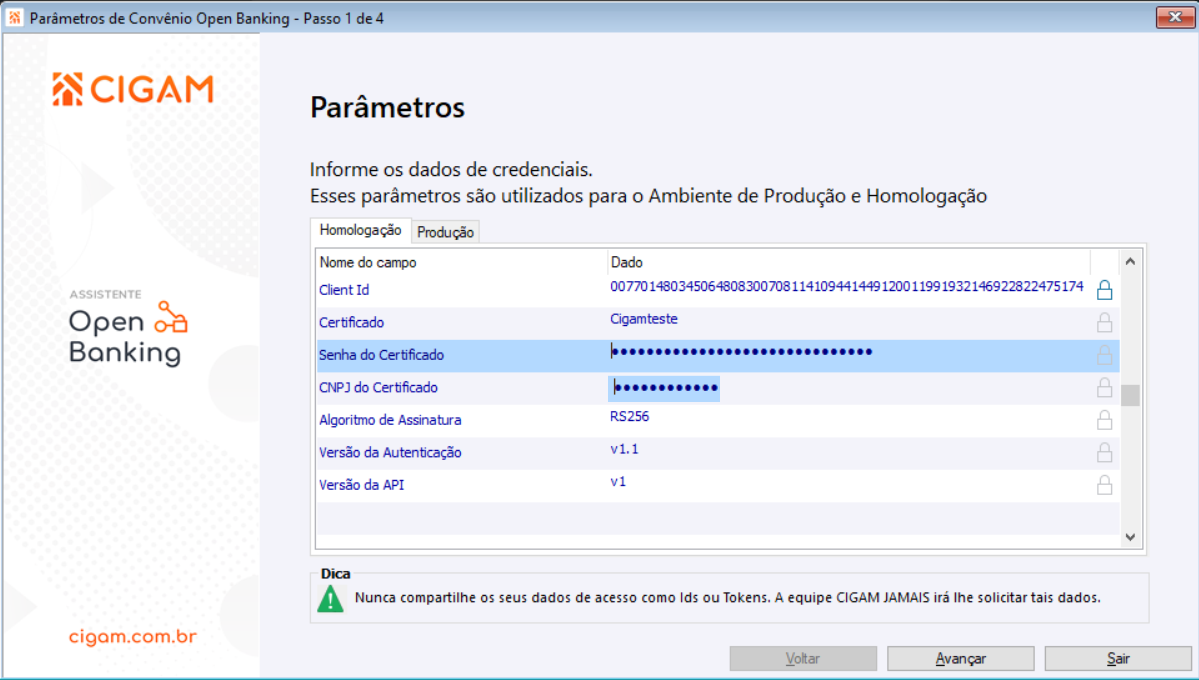The width and height of the screenshot is (1199, 680).
Task: Select the Client Id field name
Action: 344,290
